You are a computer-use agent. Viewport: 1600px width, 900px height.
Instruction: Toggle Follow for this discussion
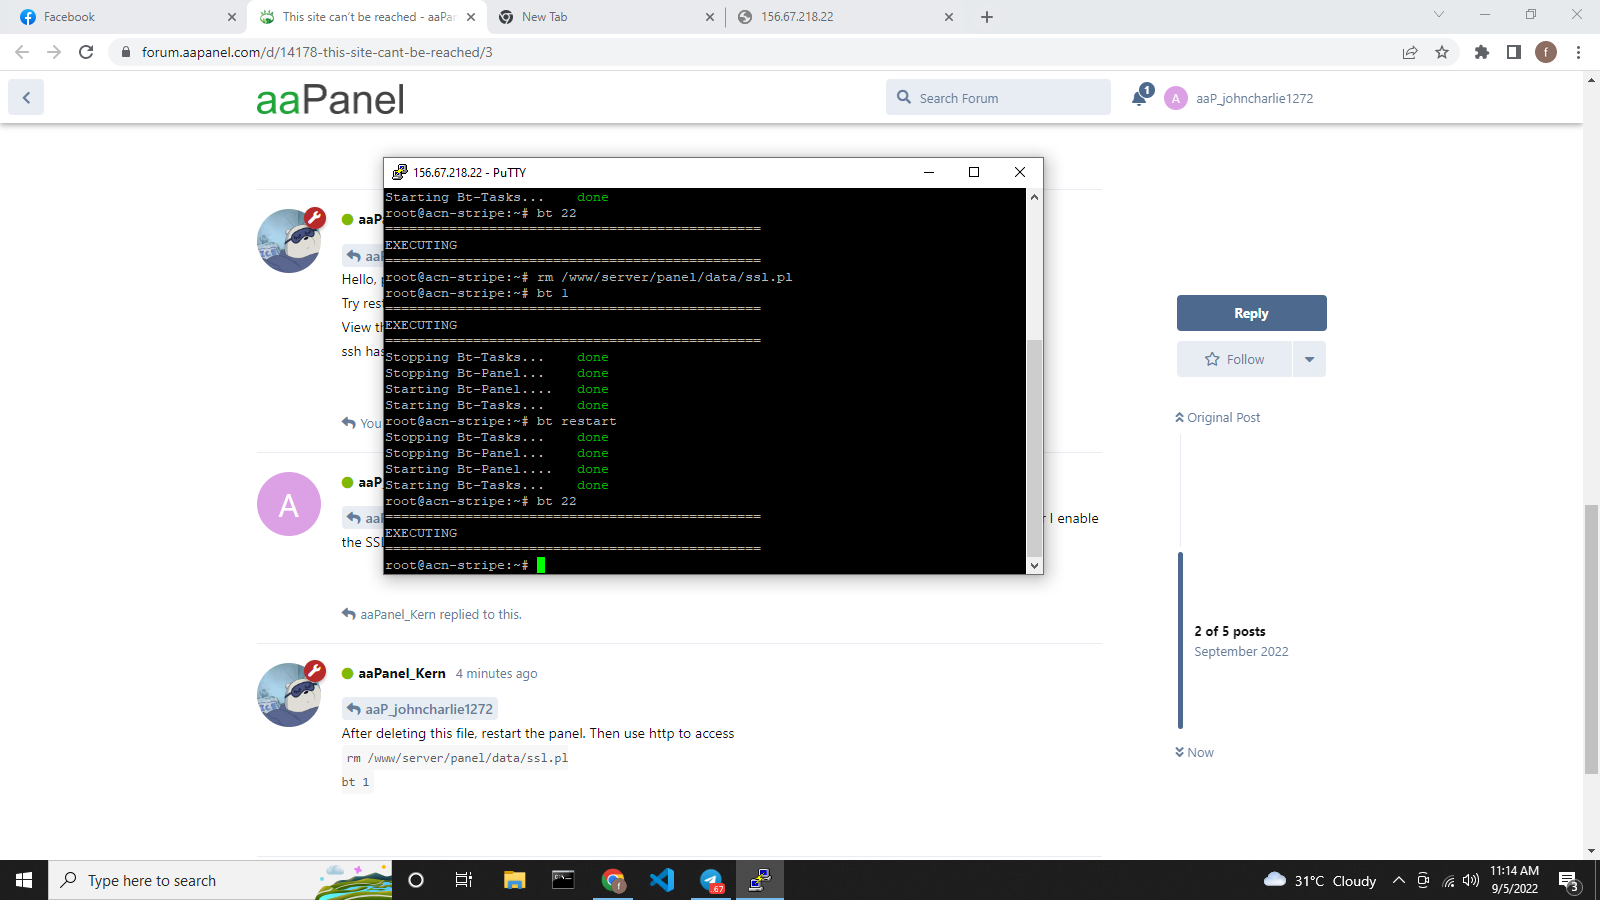point(1234,359)
